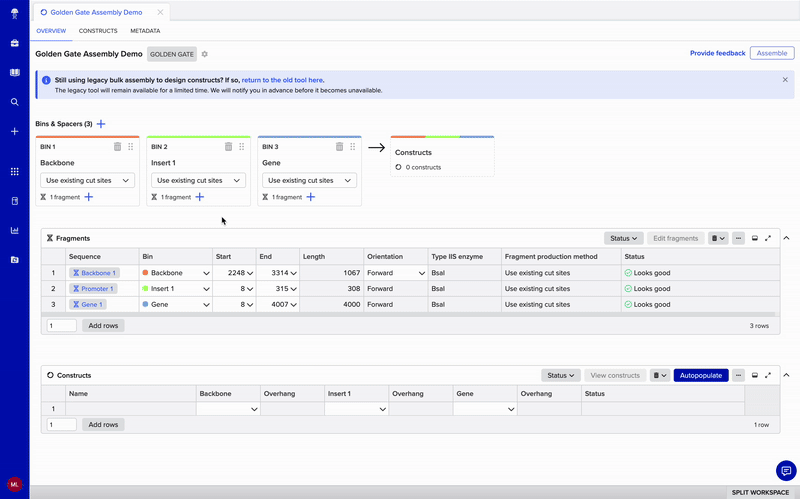The width and height of the screenshot is (800, 499).
Task: Click the BIN 2 drag handle icon
Action: pyautogui.click(x=241, y=147)
